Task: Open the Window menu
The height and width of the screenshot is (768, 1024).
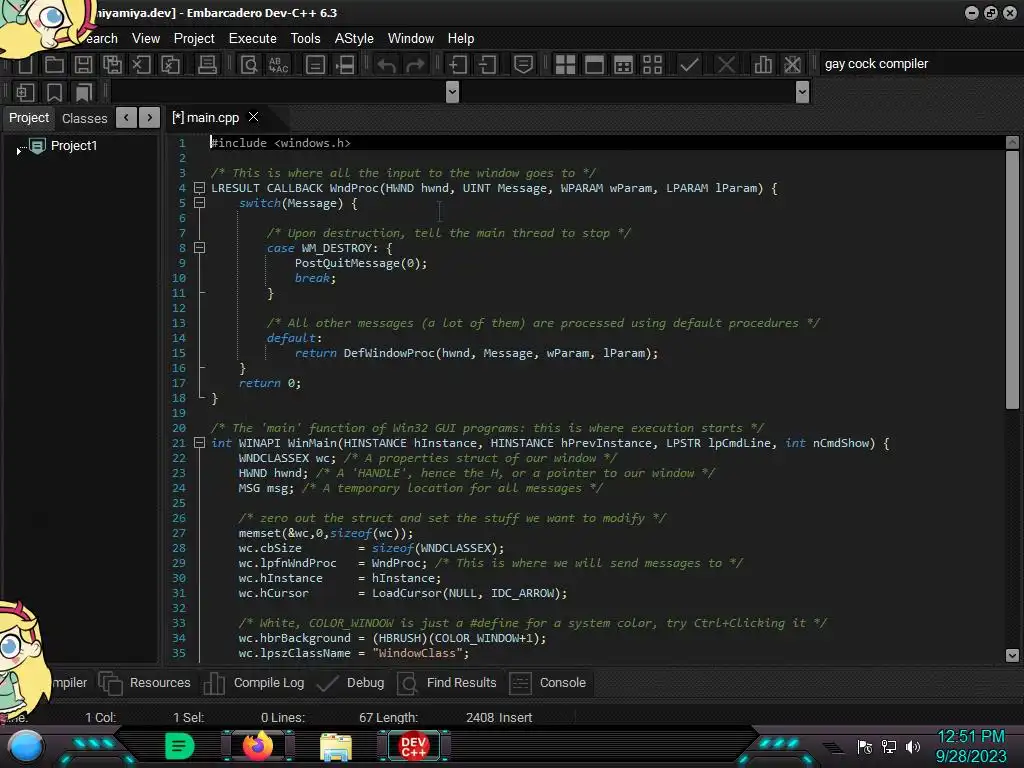Action: point(411,39)
